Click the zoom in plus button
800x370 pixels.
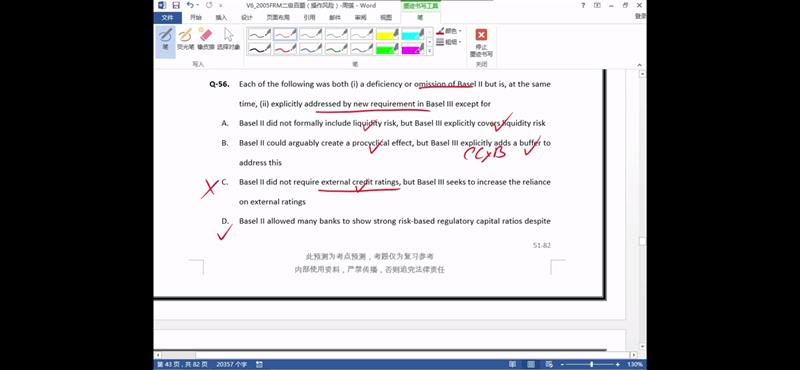click(617, 364)
